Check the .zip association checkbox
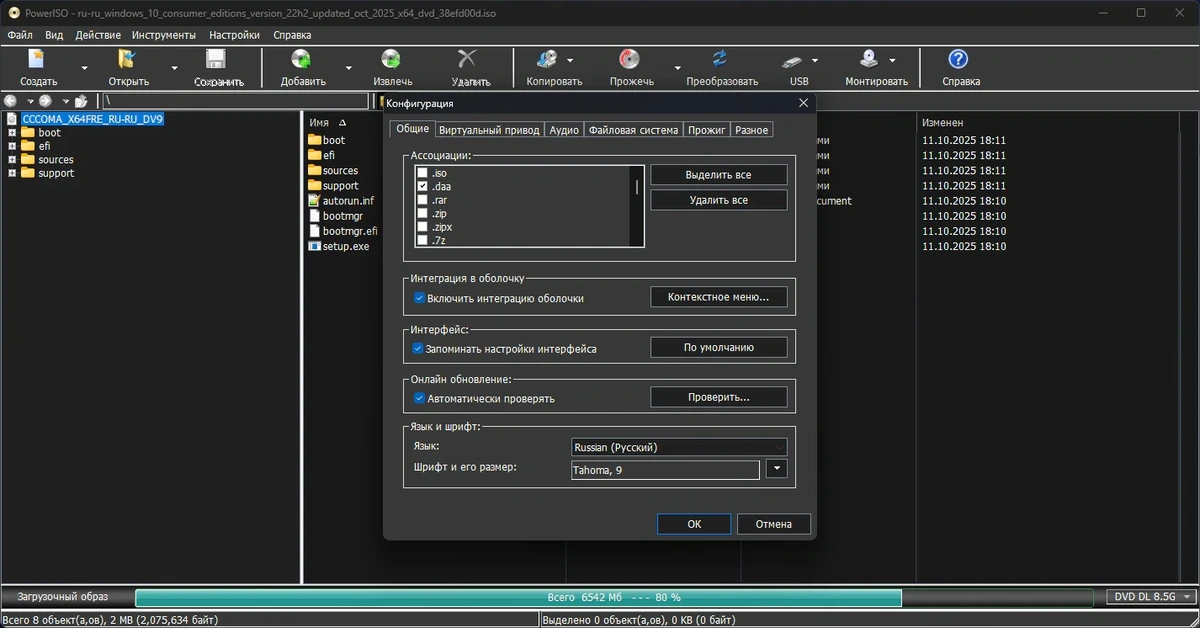The image size is (1200, 628). point(422,213)
